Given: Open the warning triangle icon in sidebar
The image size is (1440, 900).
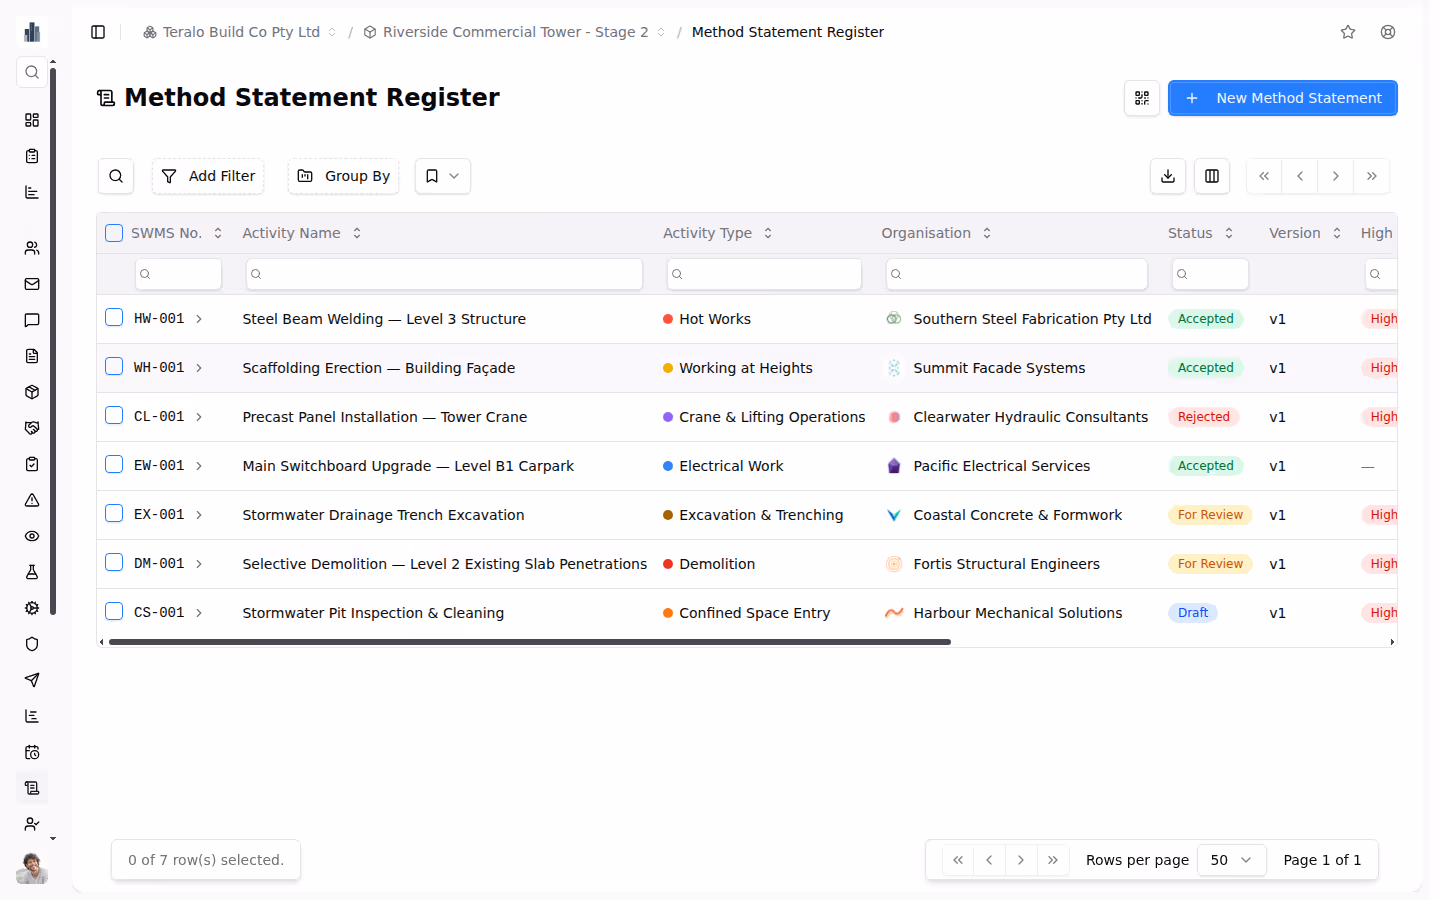Looking at the screenshot, I should click(32, 500).
